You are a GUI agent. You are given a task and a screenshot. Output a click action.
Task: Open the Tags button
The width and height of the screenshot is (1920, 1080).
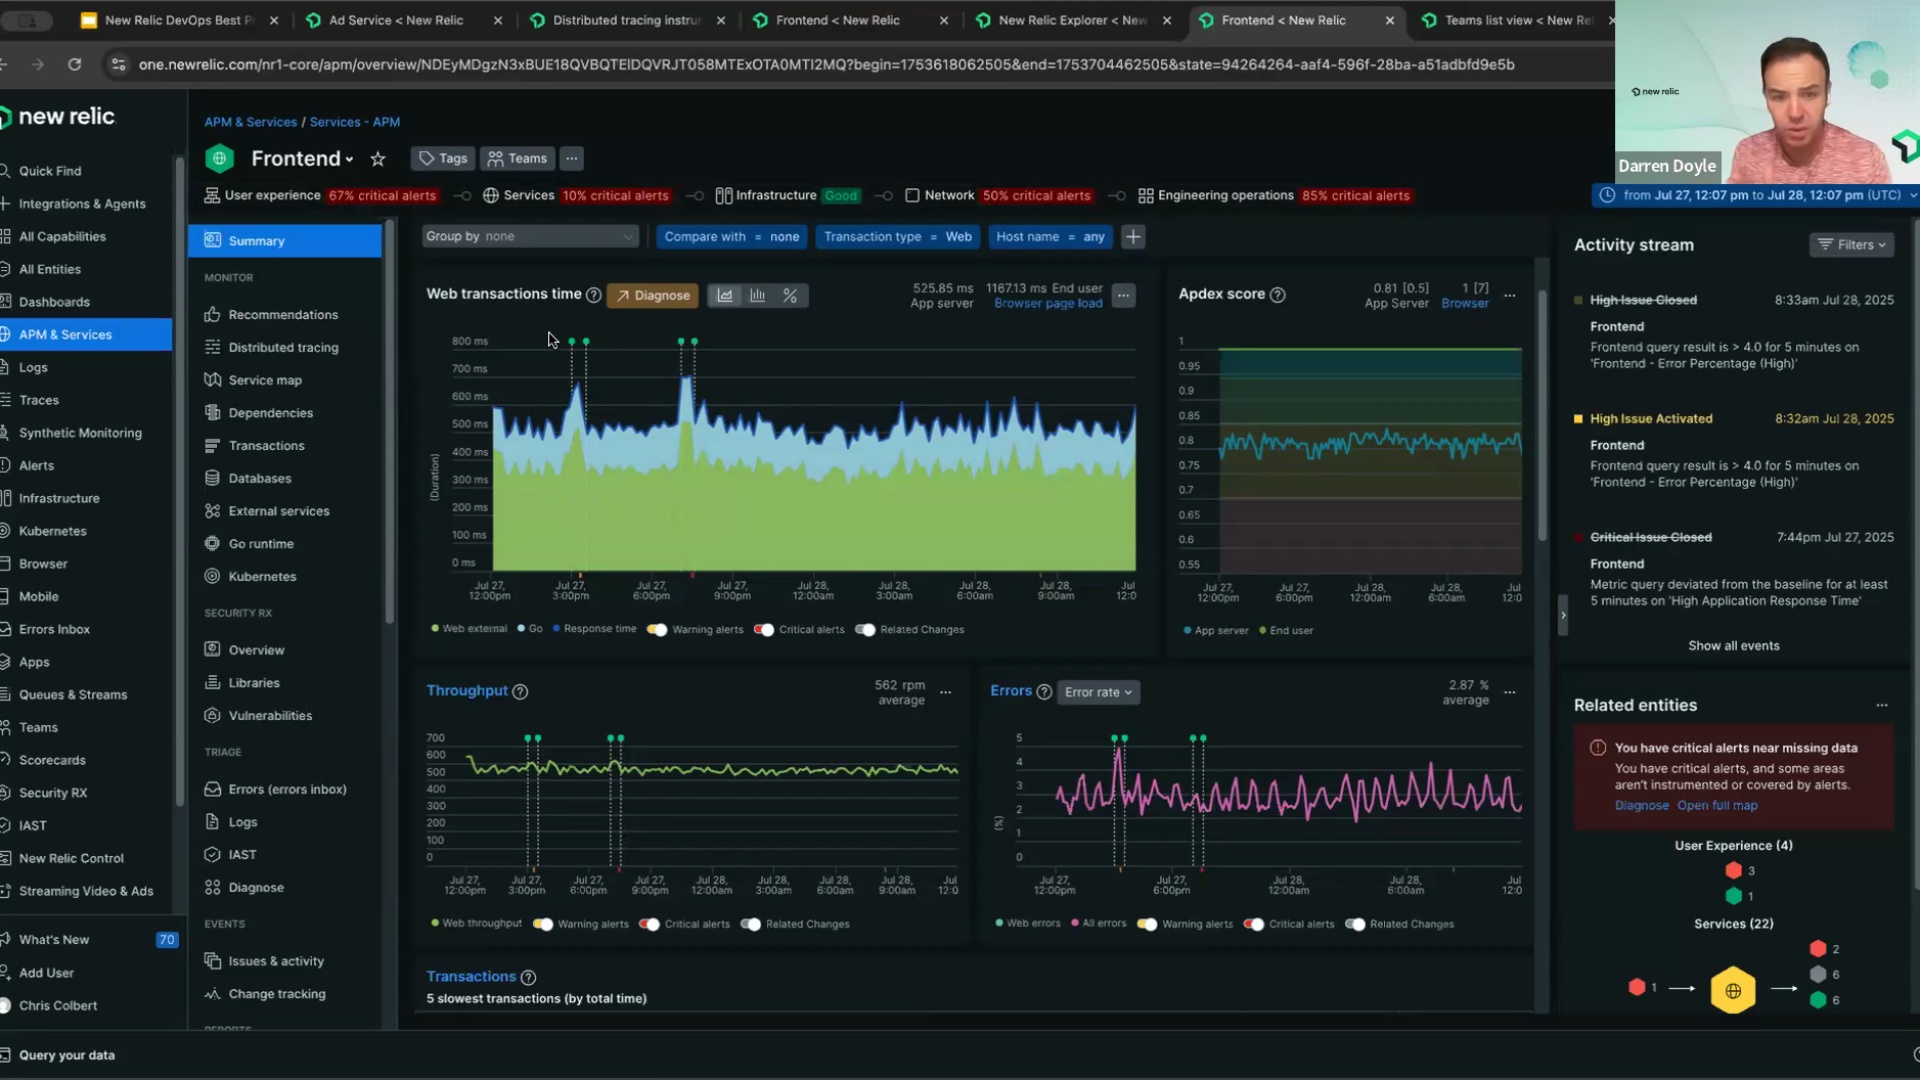click(443, 158)
